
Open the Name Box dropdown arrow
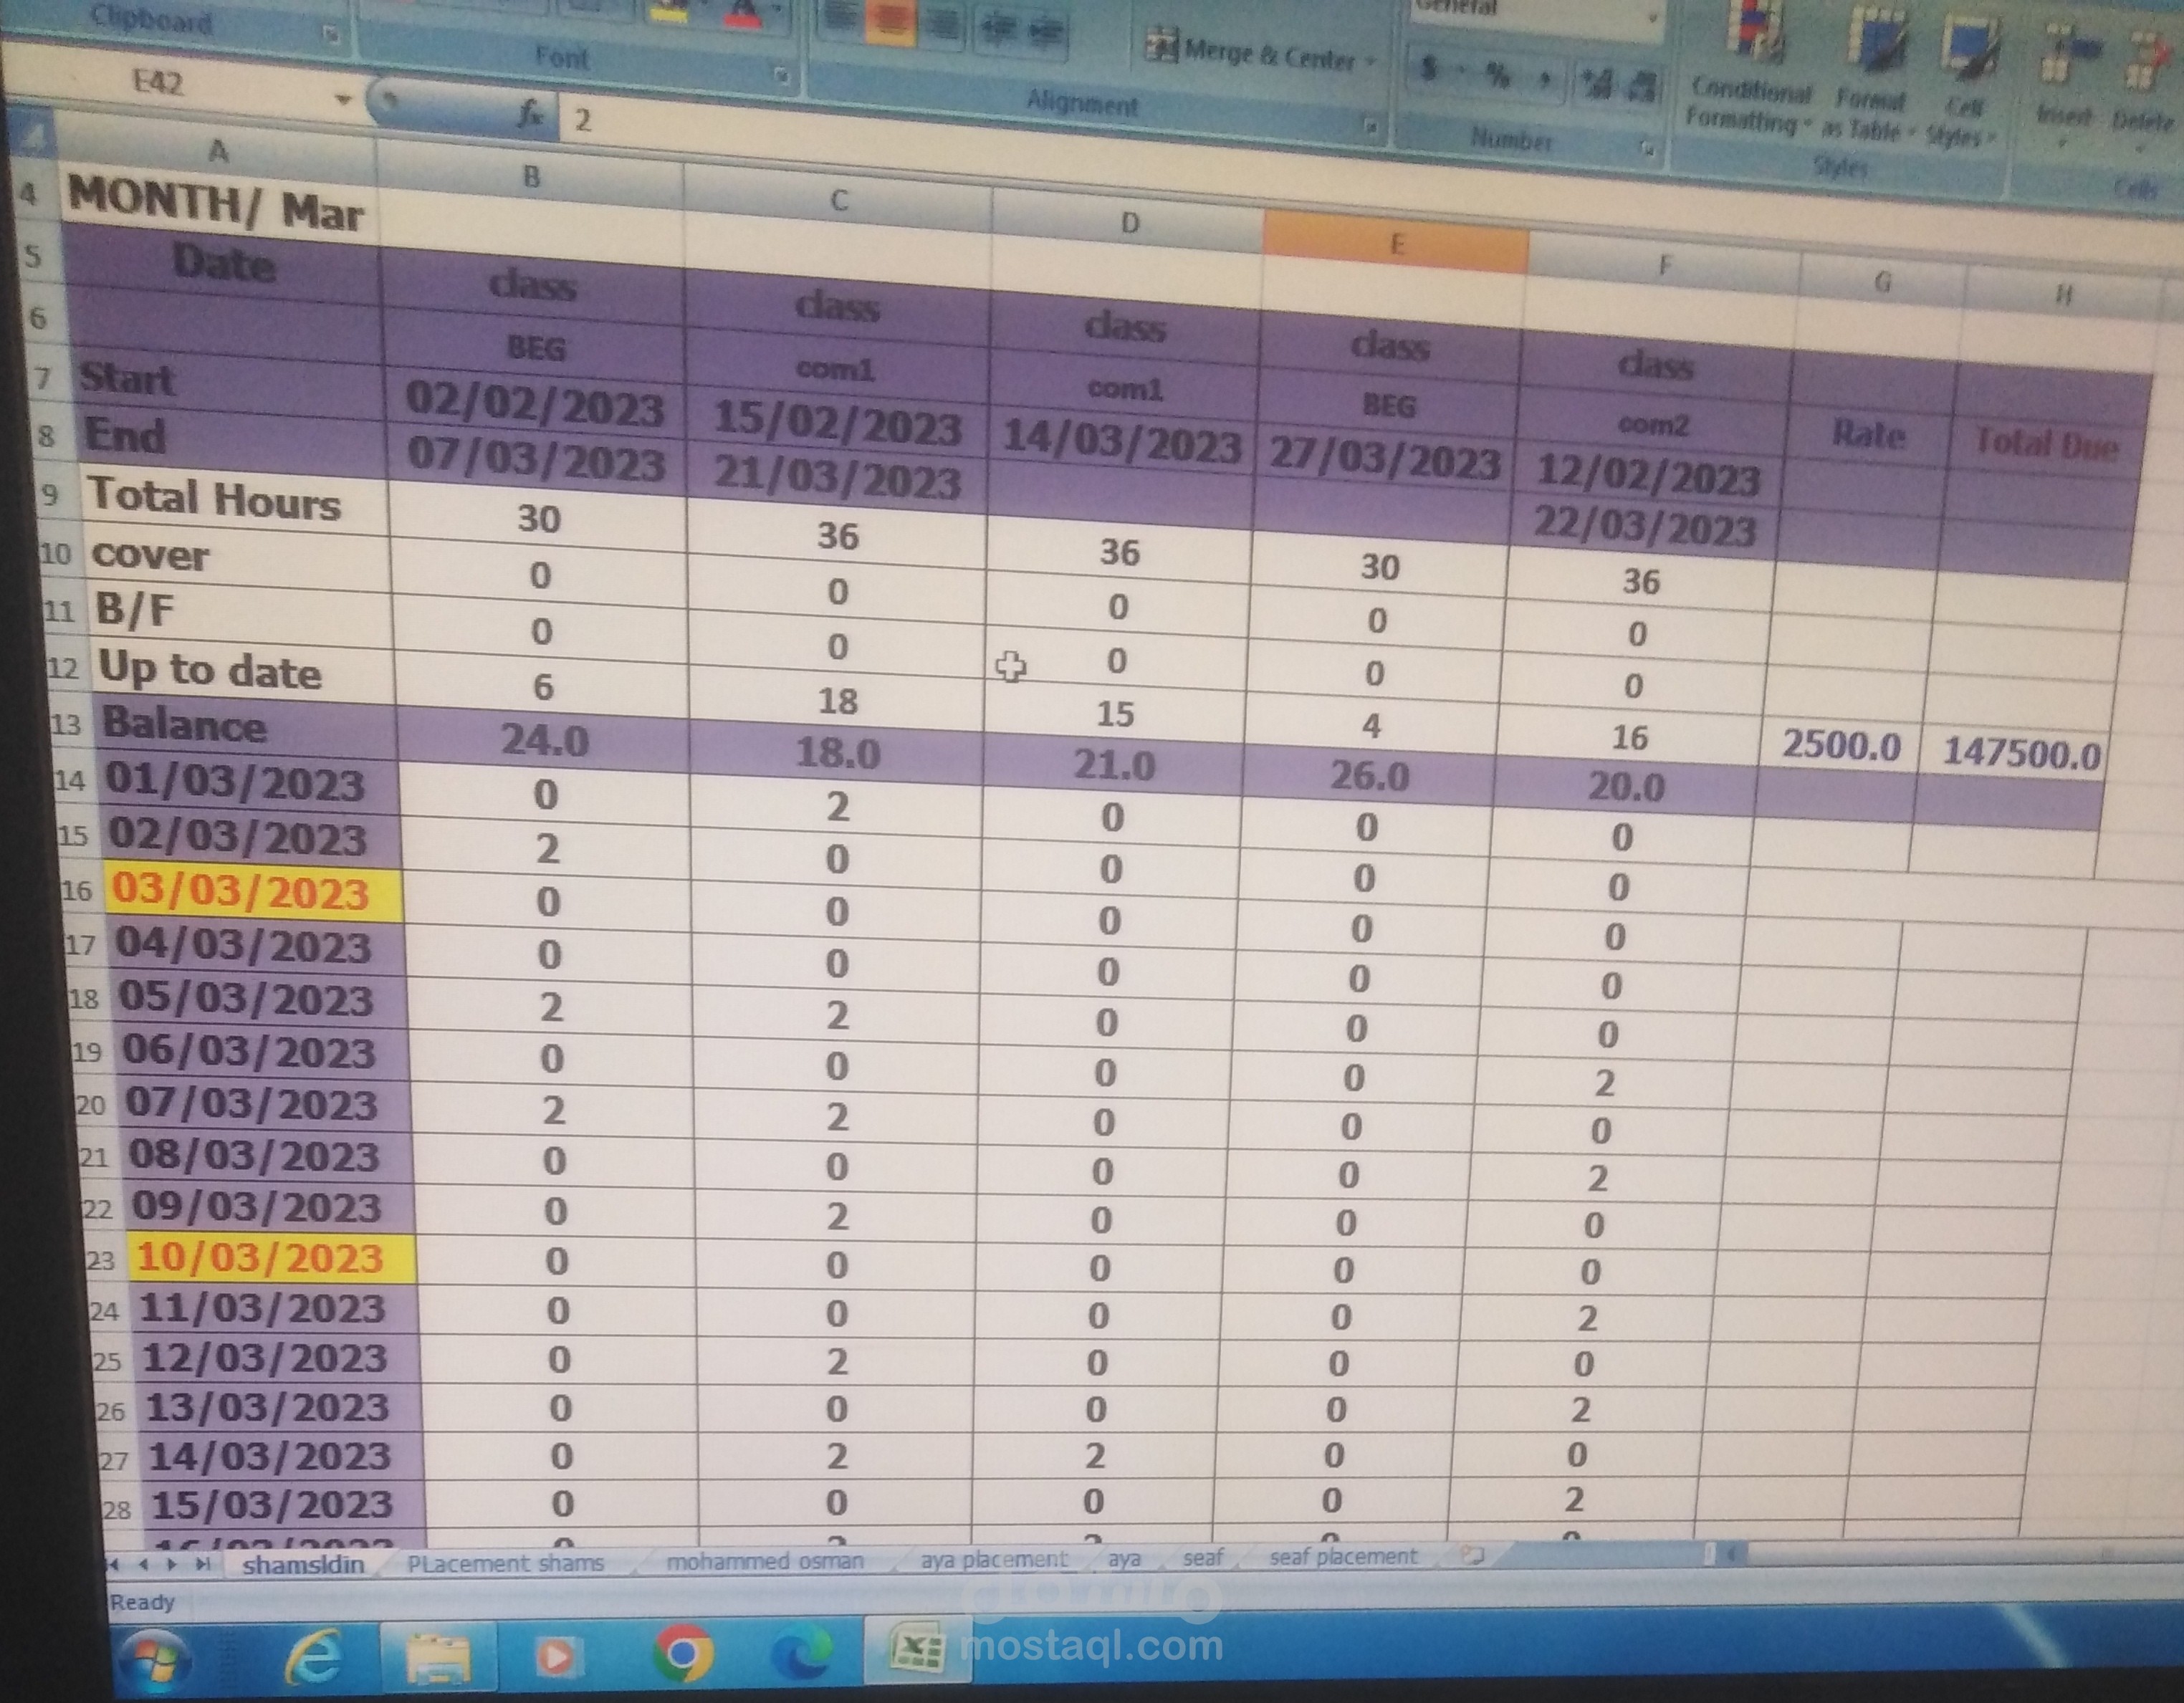point(343,99)
